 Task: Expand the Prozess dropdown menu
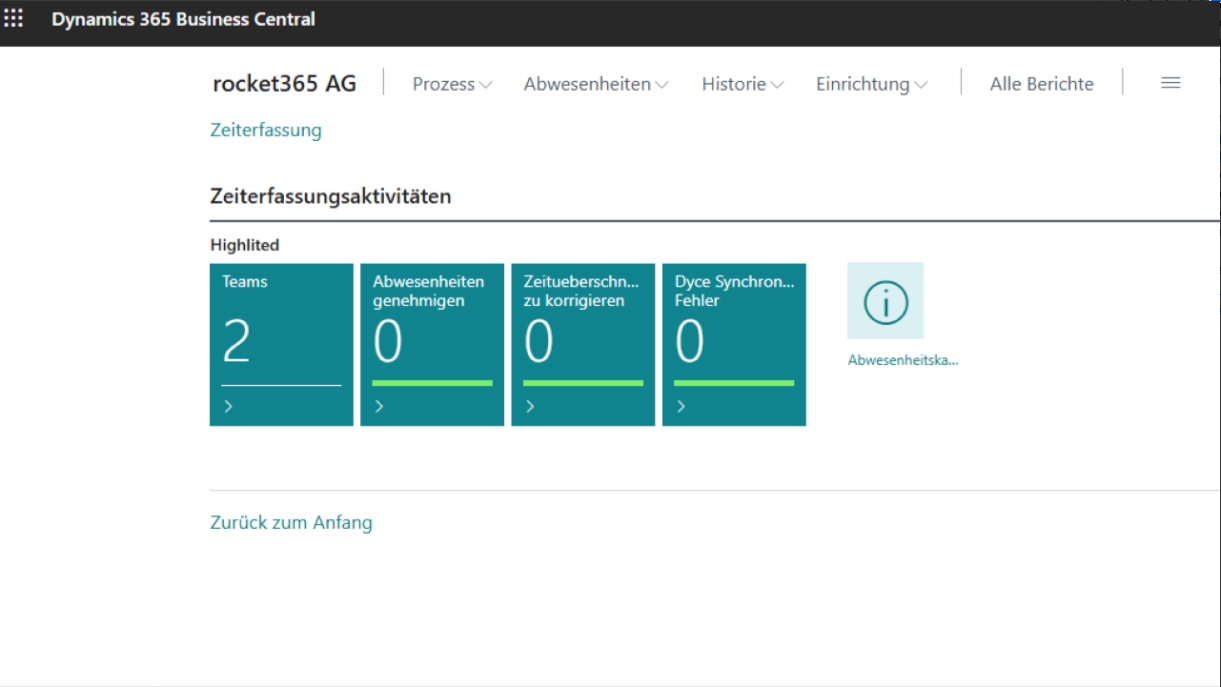452,84
